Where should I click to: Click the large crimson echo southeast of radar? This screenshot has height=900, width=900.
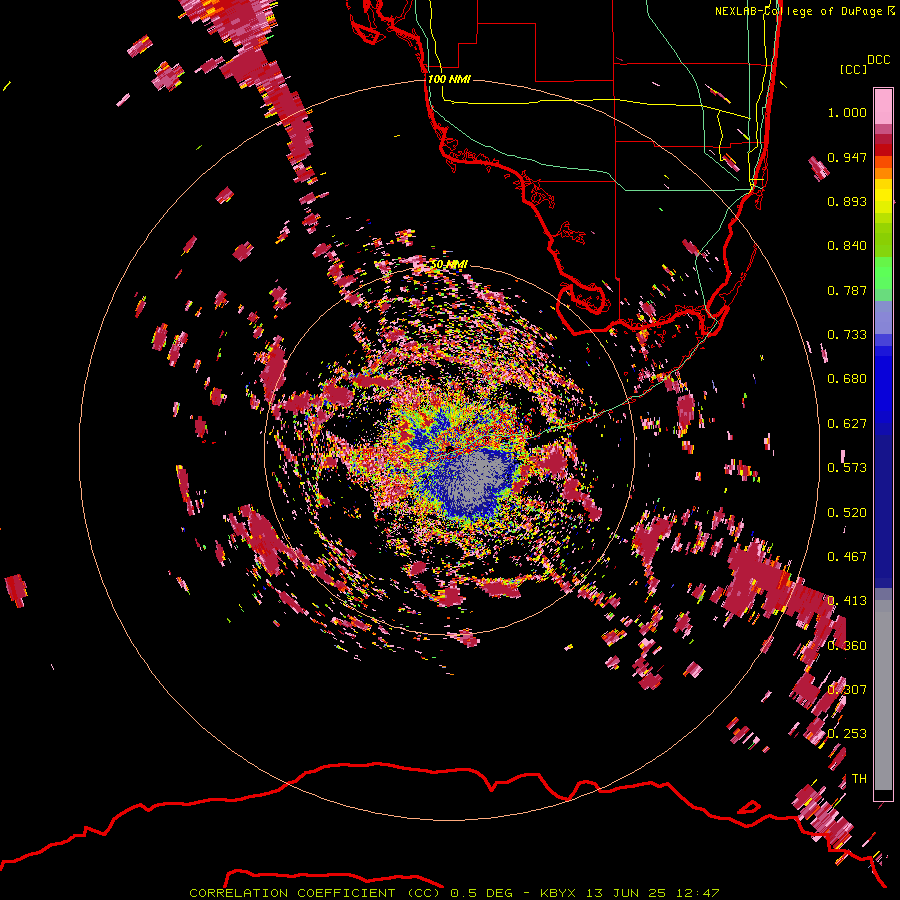tap(757, 579)
